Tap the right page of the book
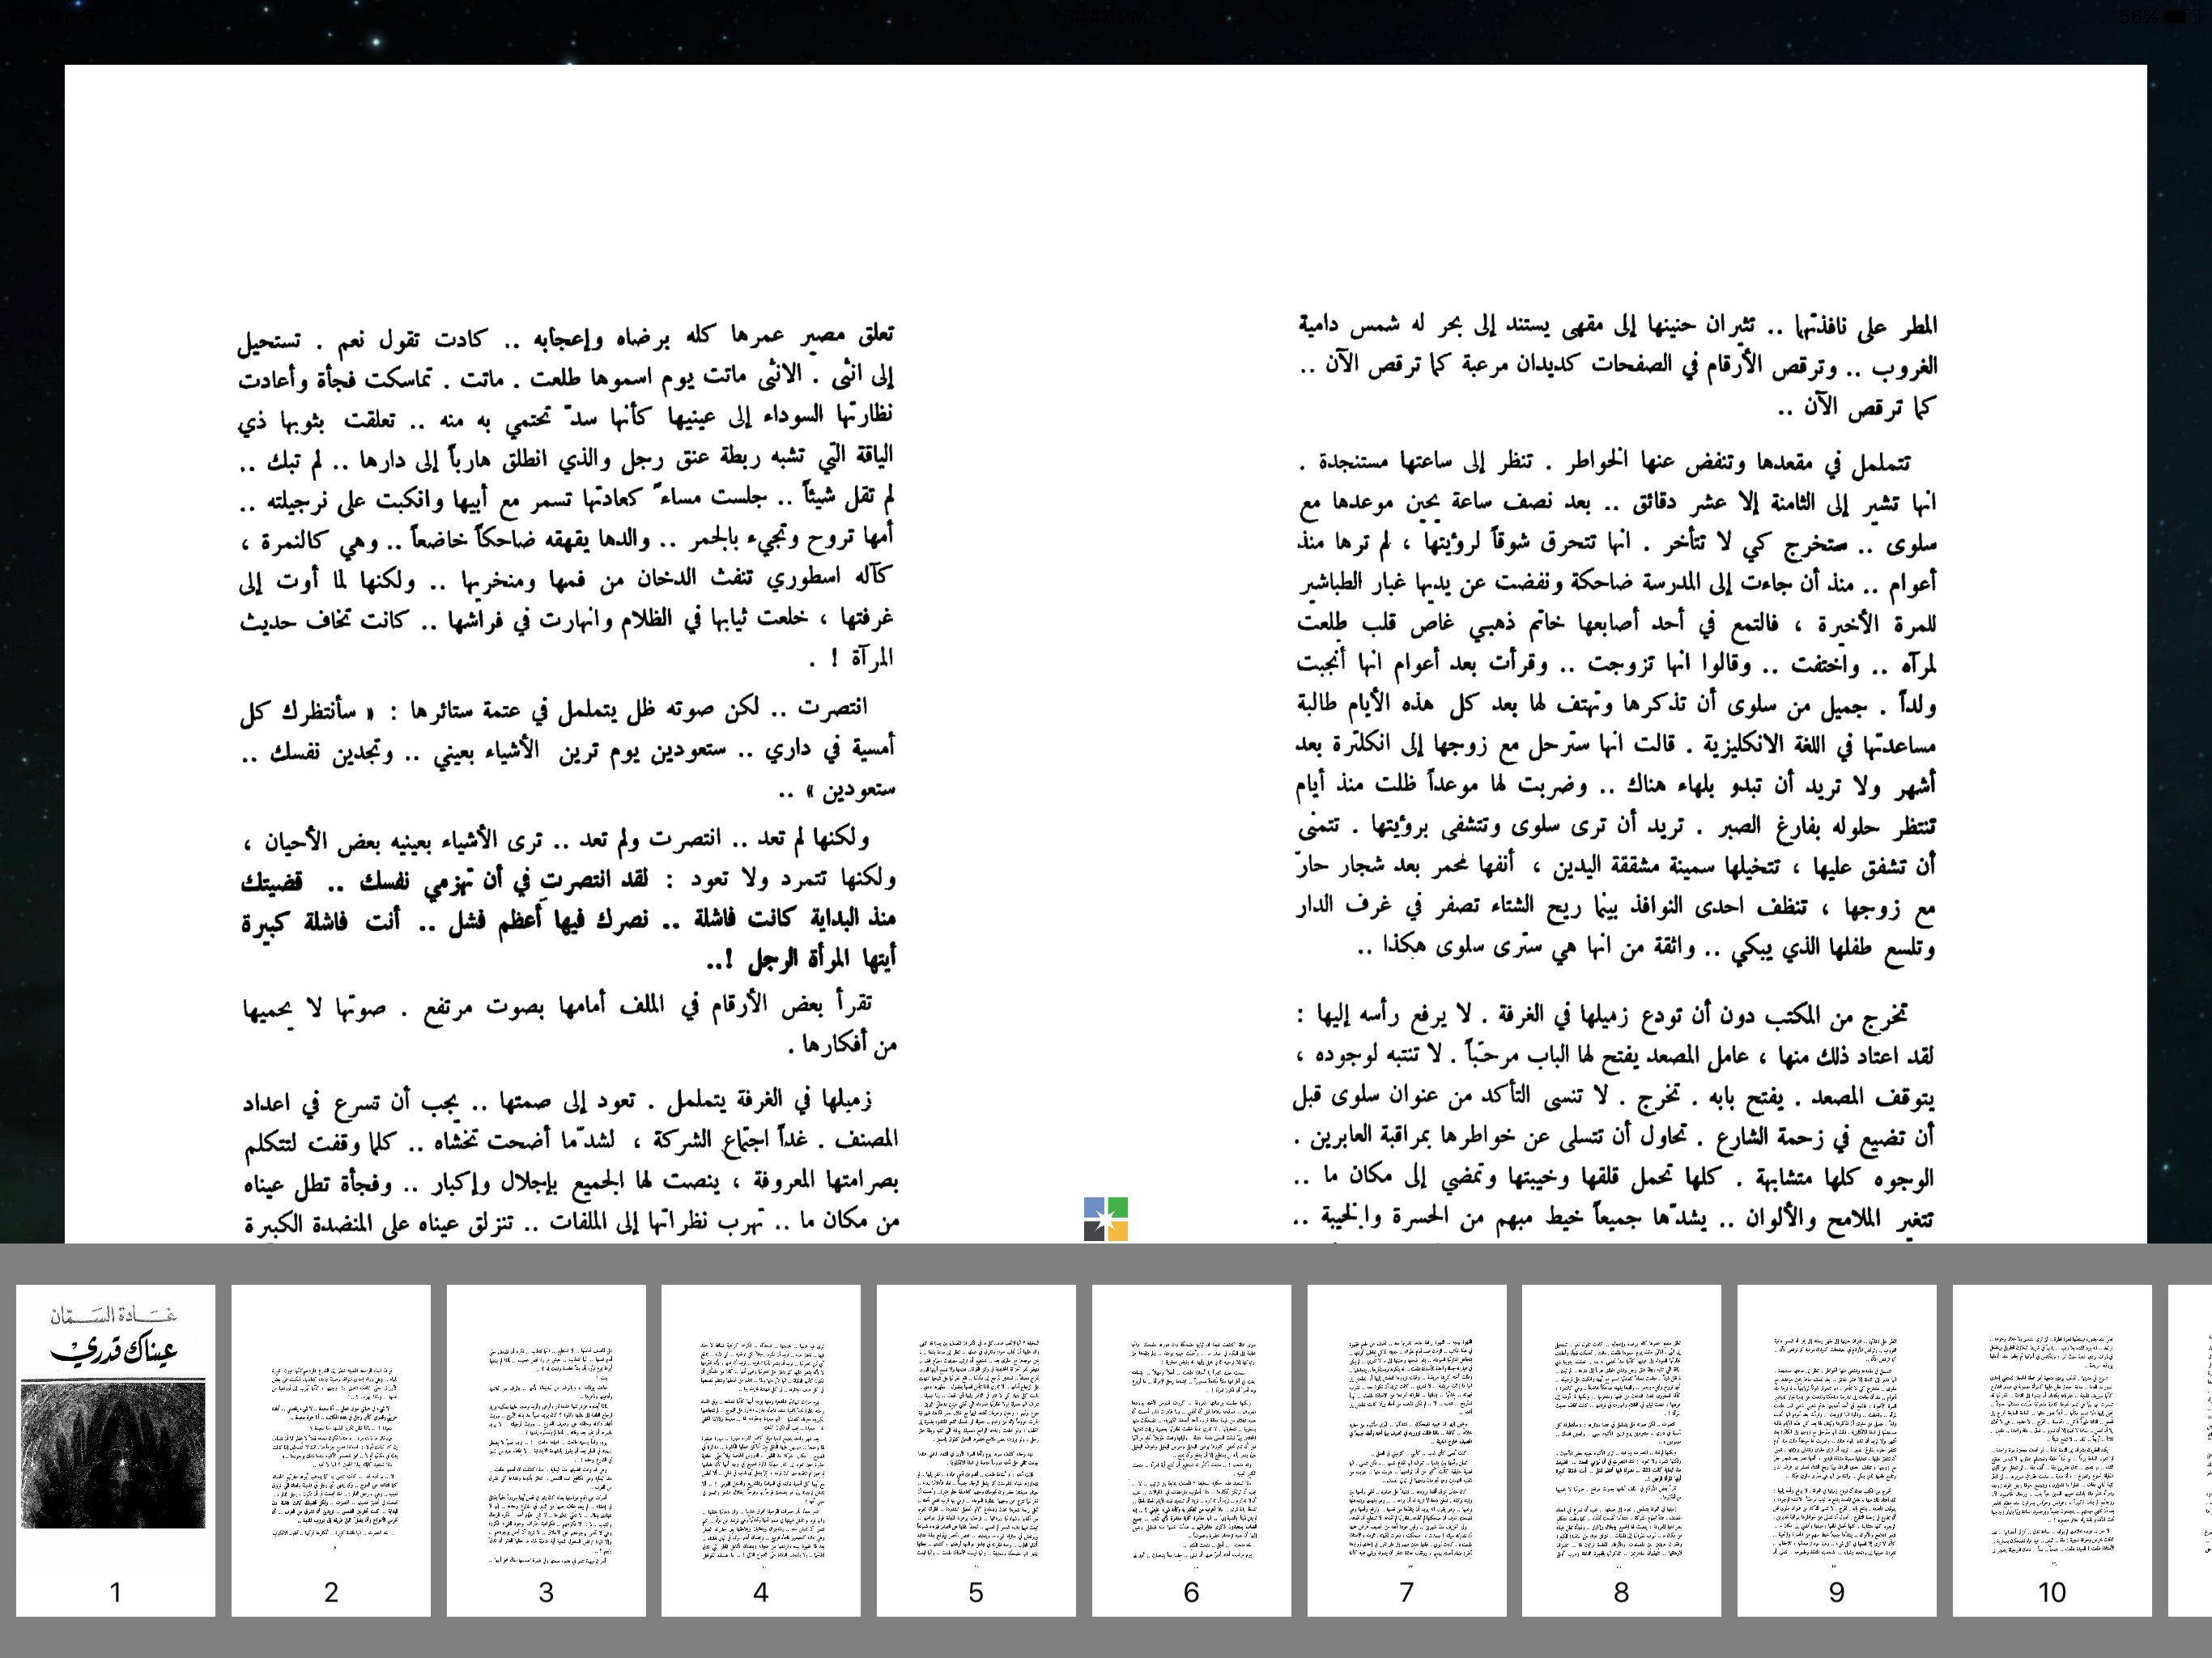 pos(1626,654)
